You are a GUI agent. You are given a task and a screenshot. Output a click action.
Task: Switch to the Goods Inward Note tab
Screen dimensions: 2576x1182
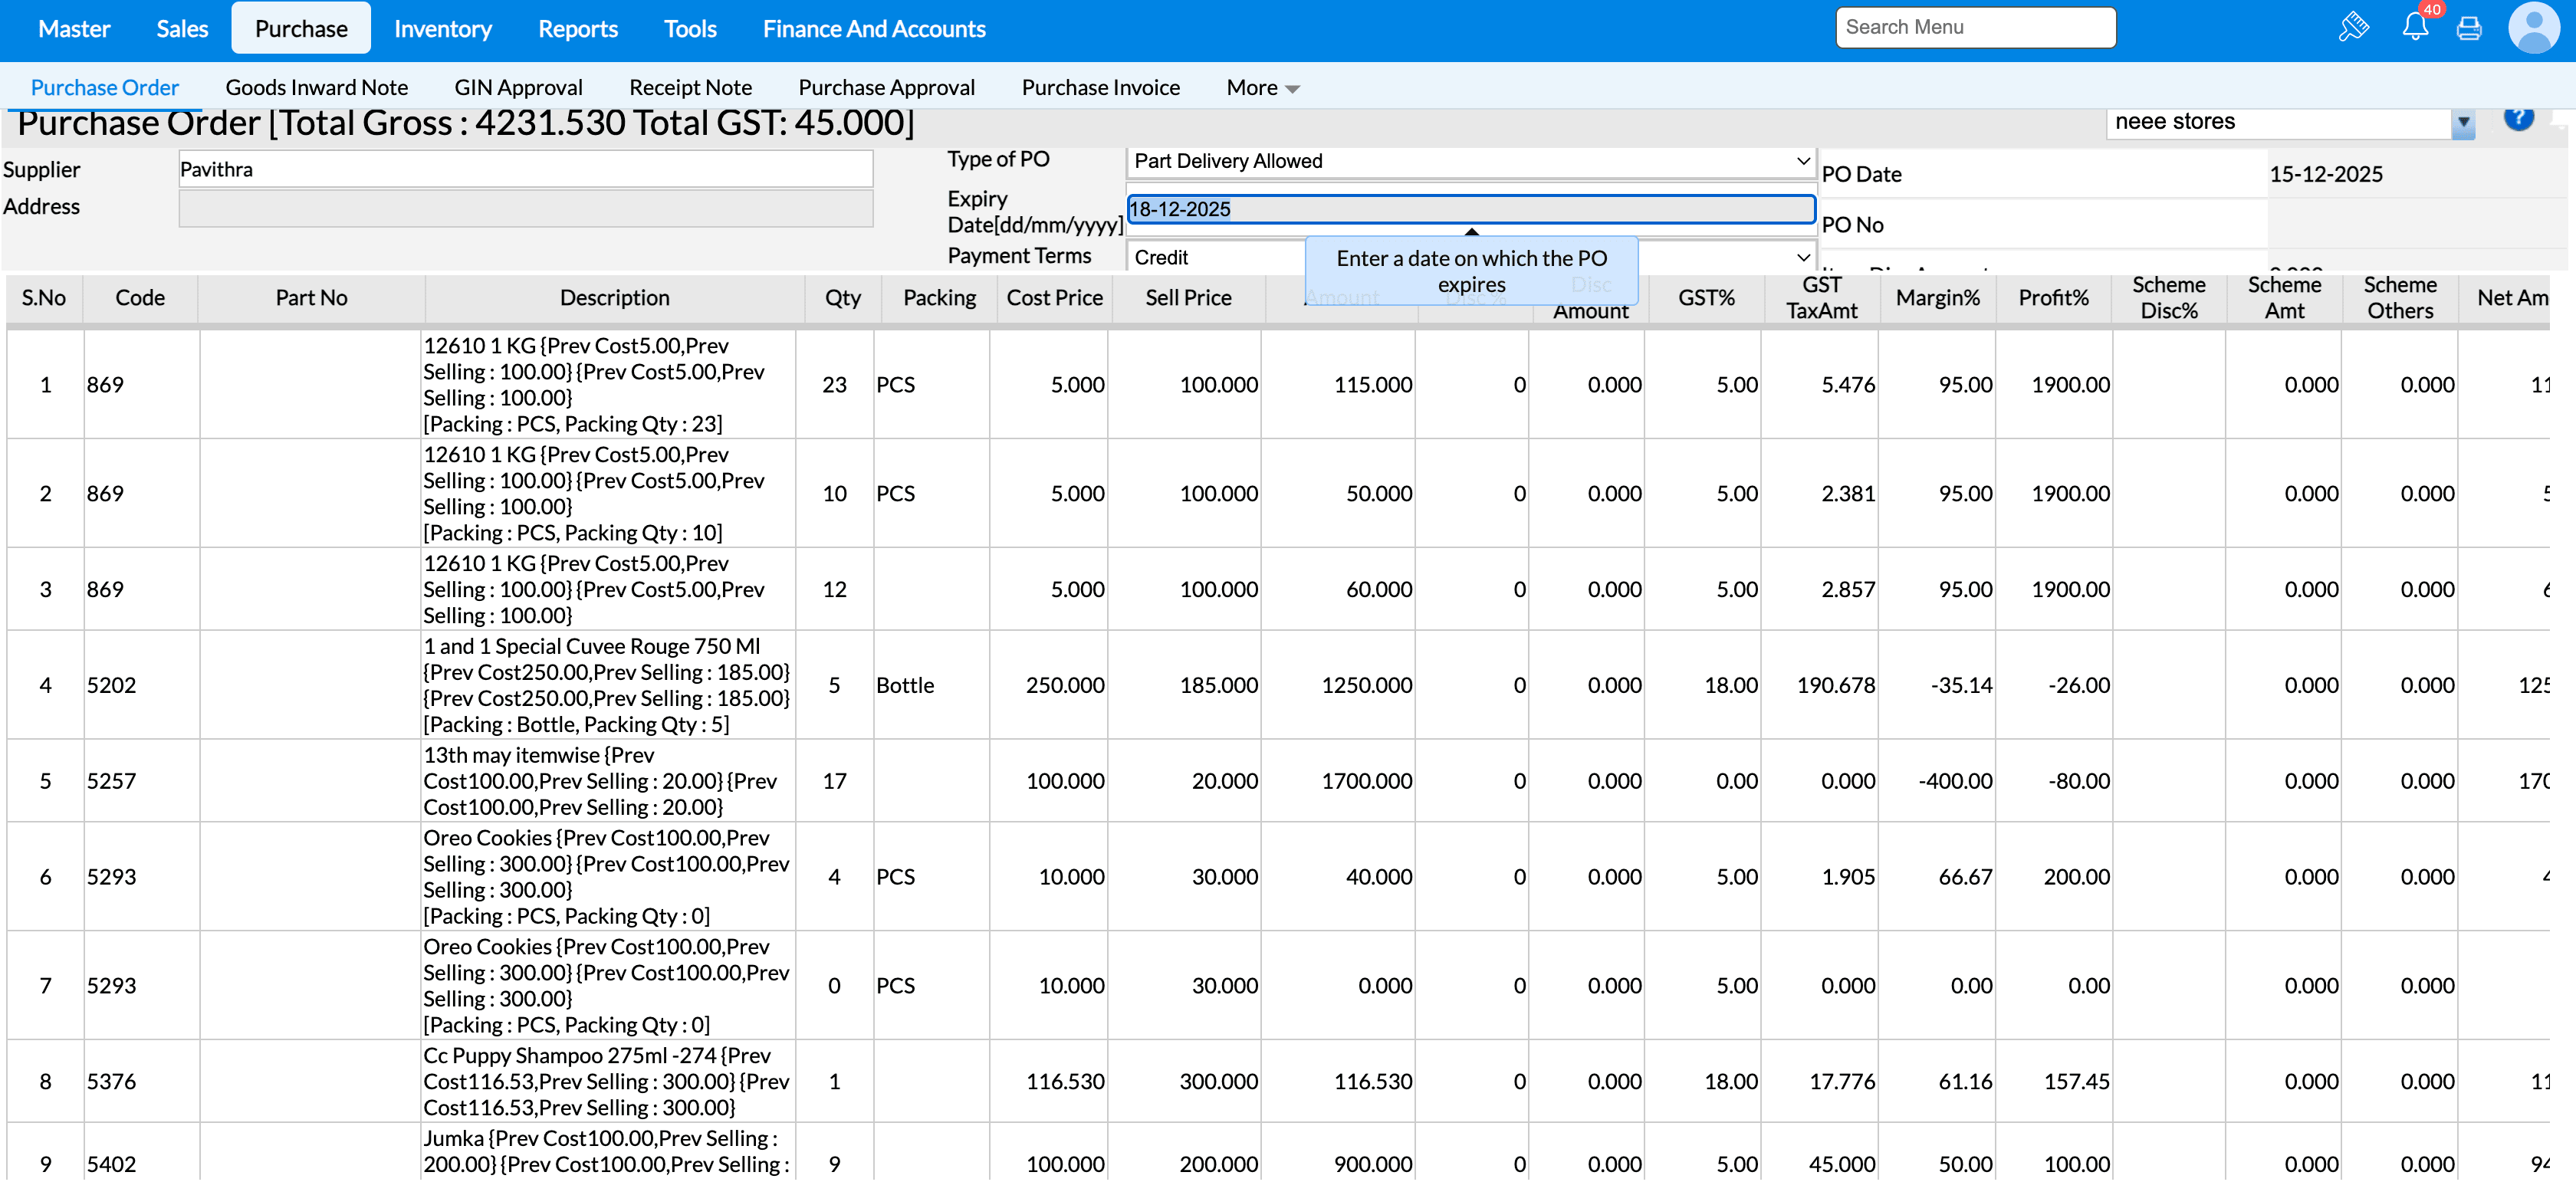pyautogui.click(x=316, y=88)
